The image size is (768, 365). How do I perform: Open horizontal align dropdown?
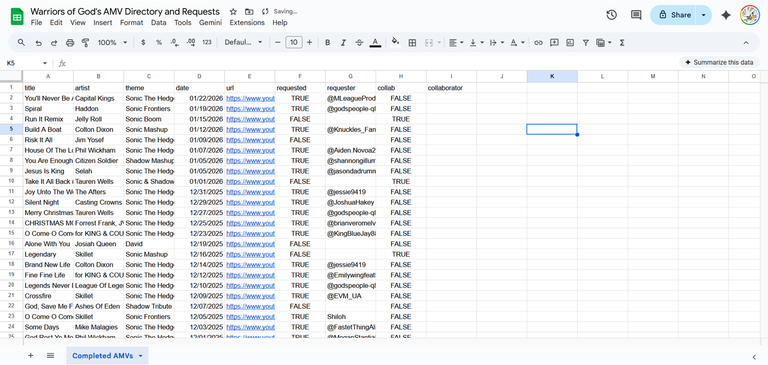[456, 43]
